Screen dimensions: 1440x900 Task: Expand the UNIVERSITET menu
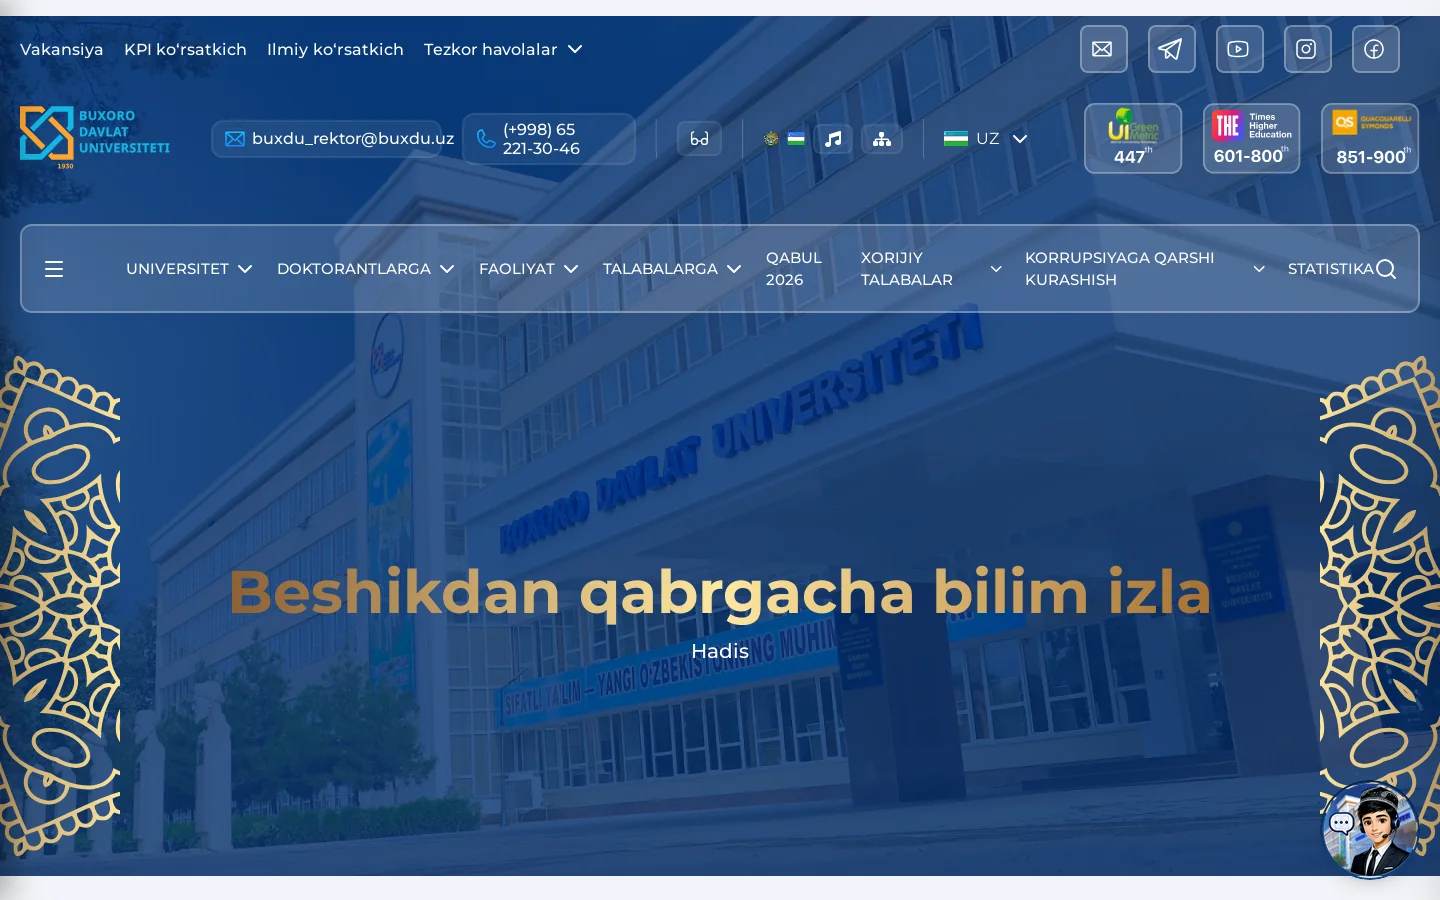coord(189,269)
